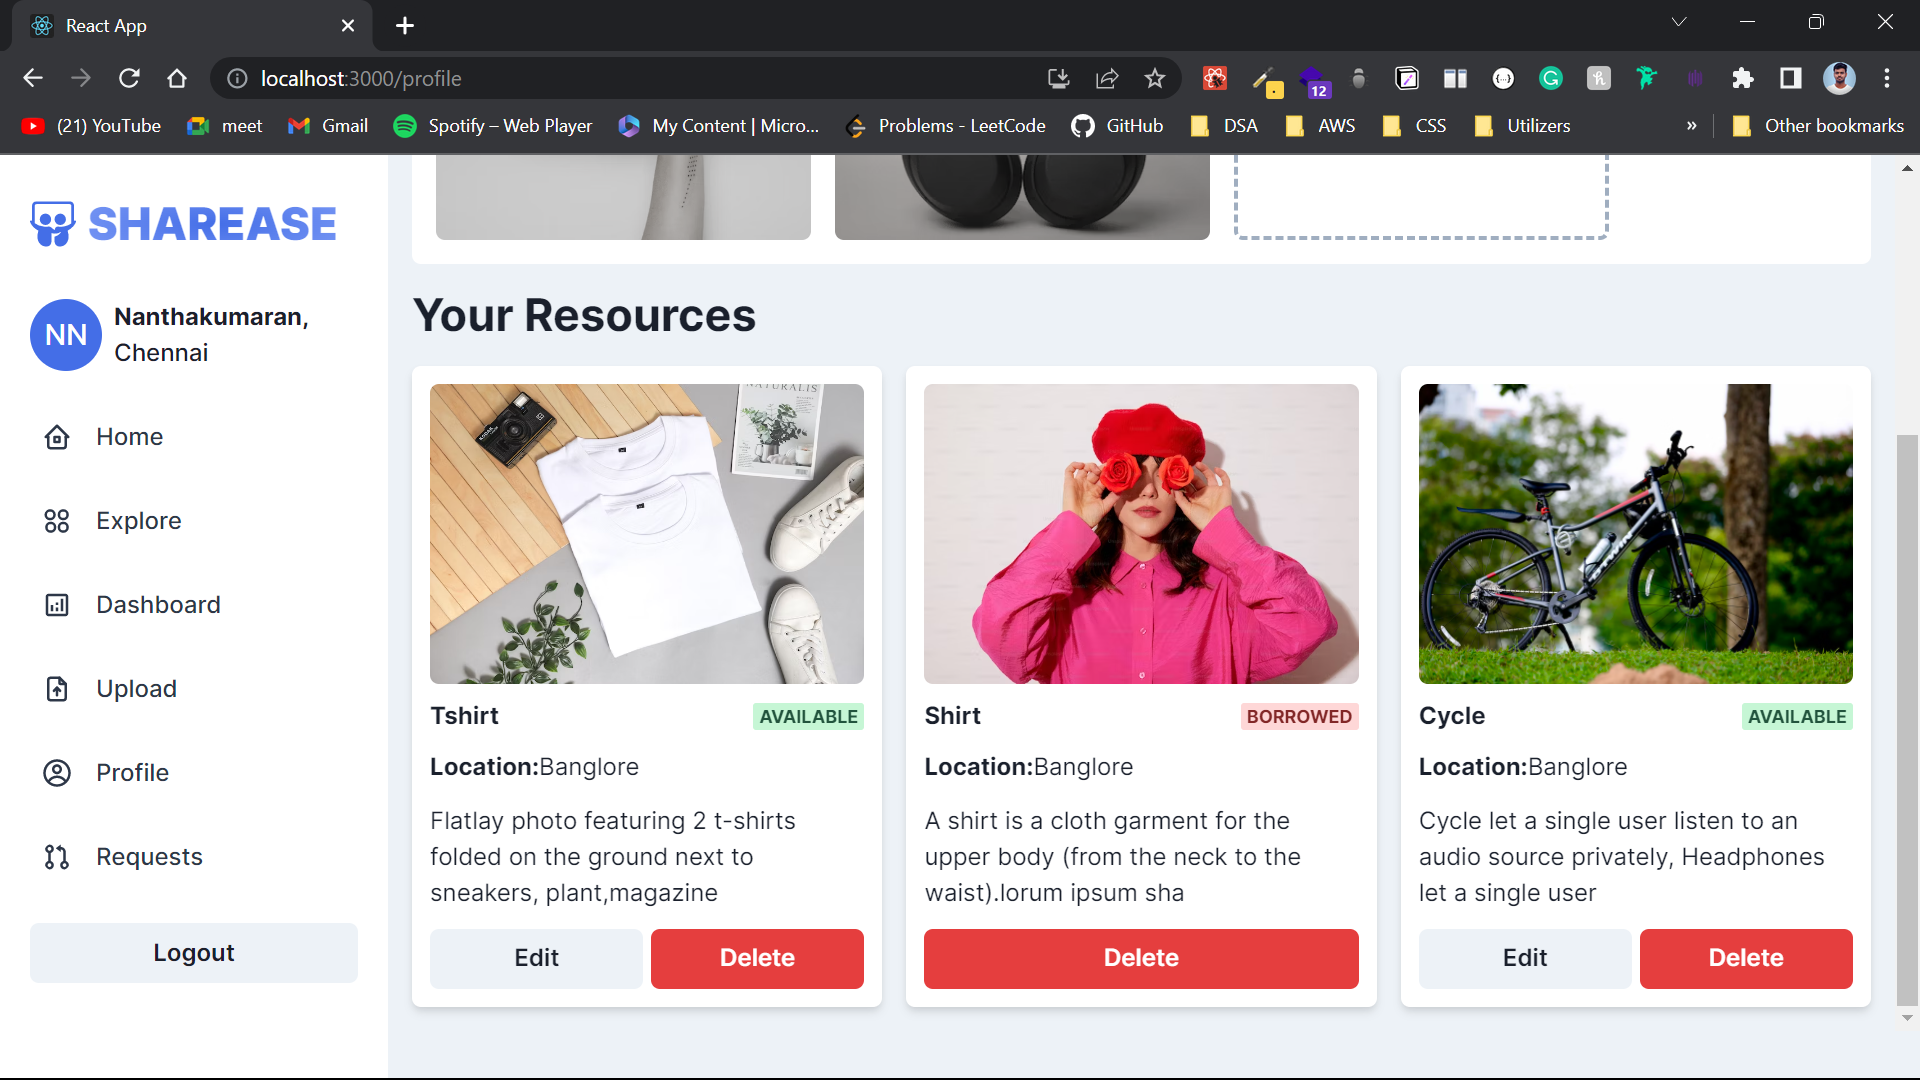Open the browser Extensions puzzle icon
Screen dimensions: 1920x1080
[1743, 78]
